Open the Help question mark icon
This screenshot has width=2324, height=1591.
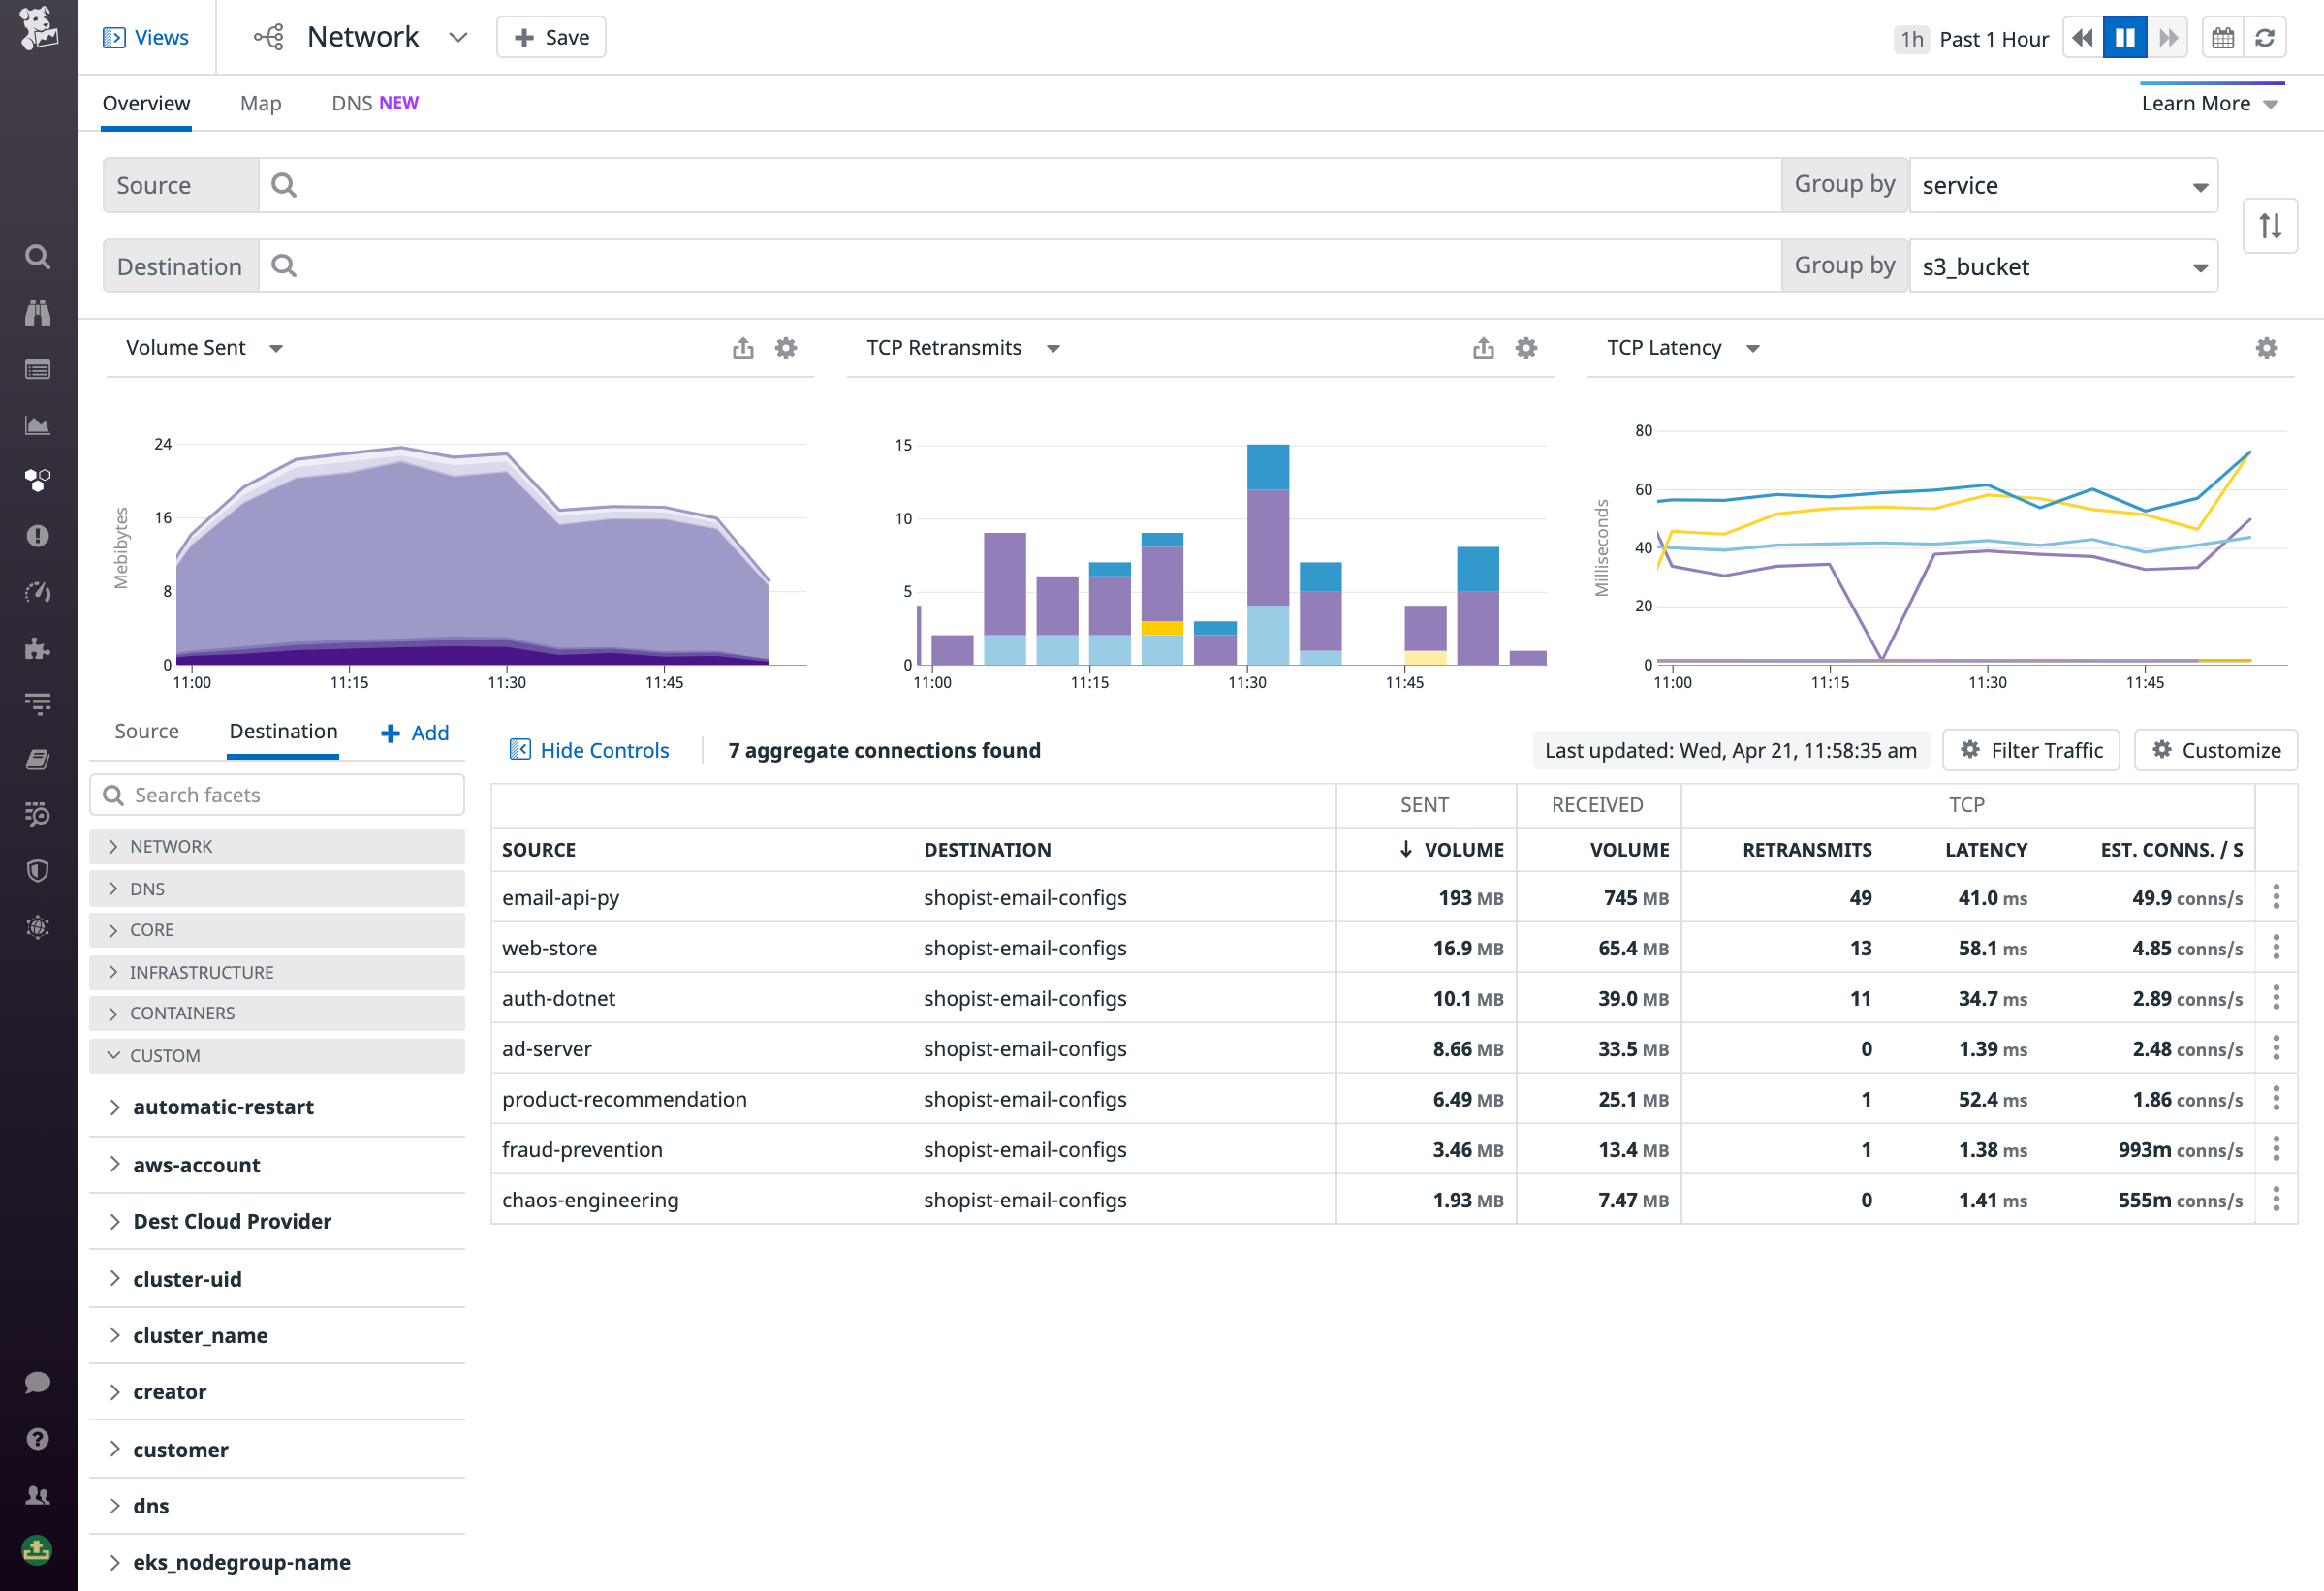[x=38, y=1438]
